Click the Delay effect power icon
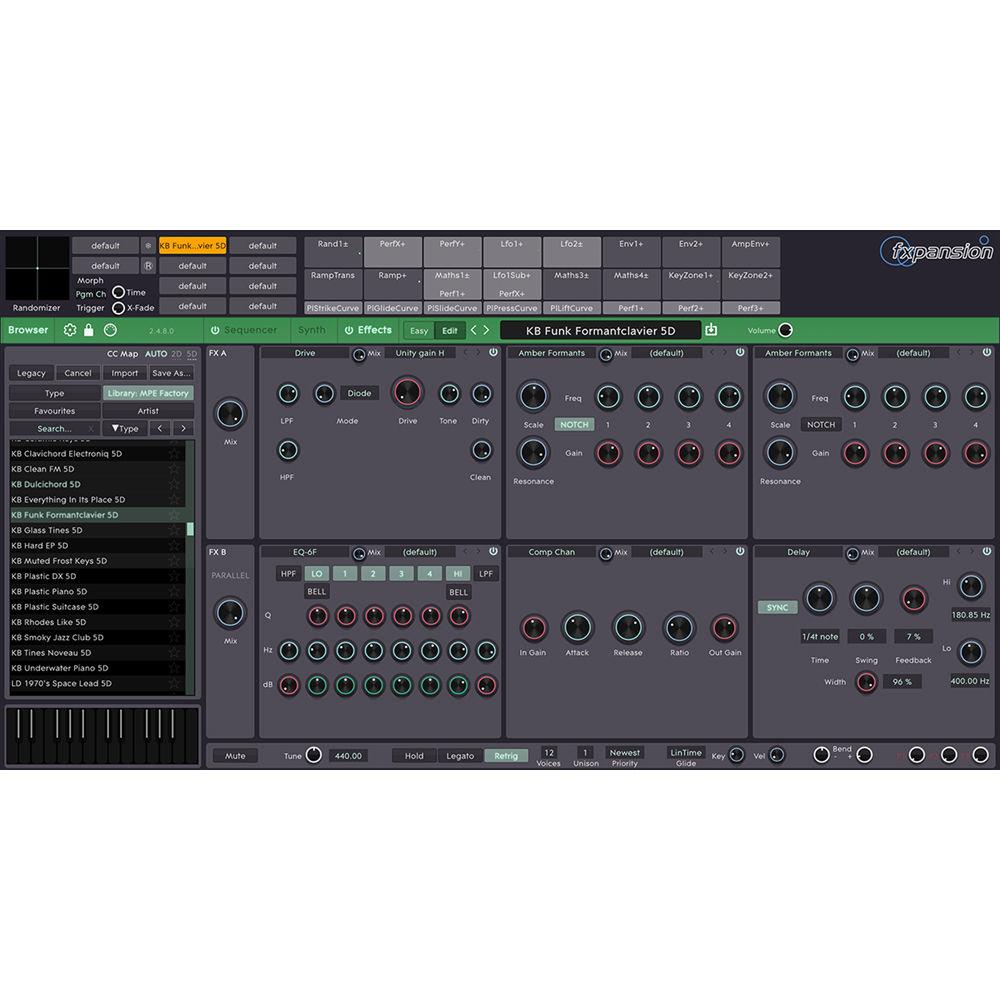The image size is (1000, 1000). [985, 551]
